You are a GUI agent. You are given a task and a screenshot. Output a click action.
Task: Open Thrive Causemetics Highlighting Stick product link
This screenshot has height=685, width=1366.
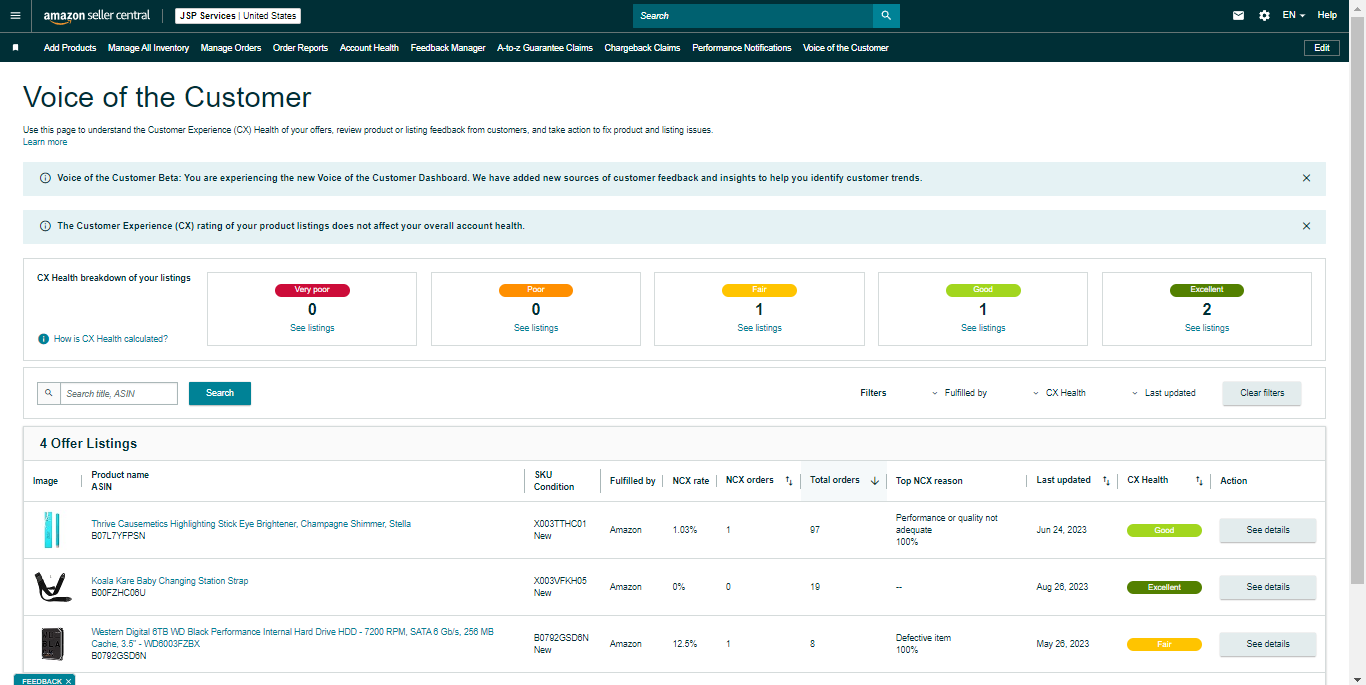(x=251, y=524)
